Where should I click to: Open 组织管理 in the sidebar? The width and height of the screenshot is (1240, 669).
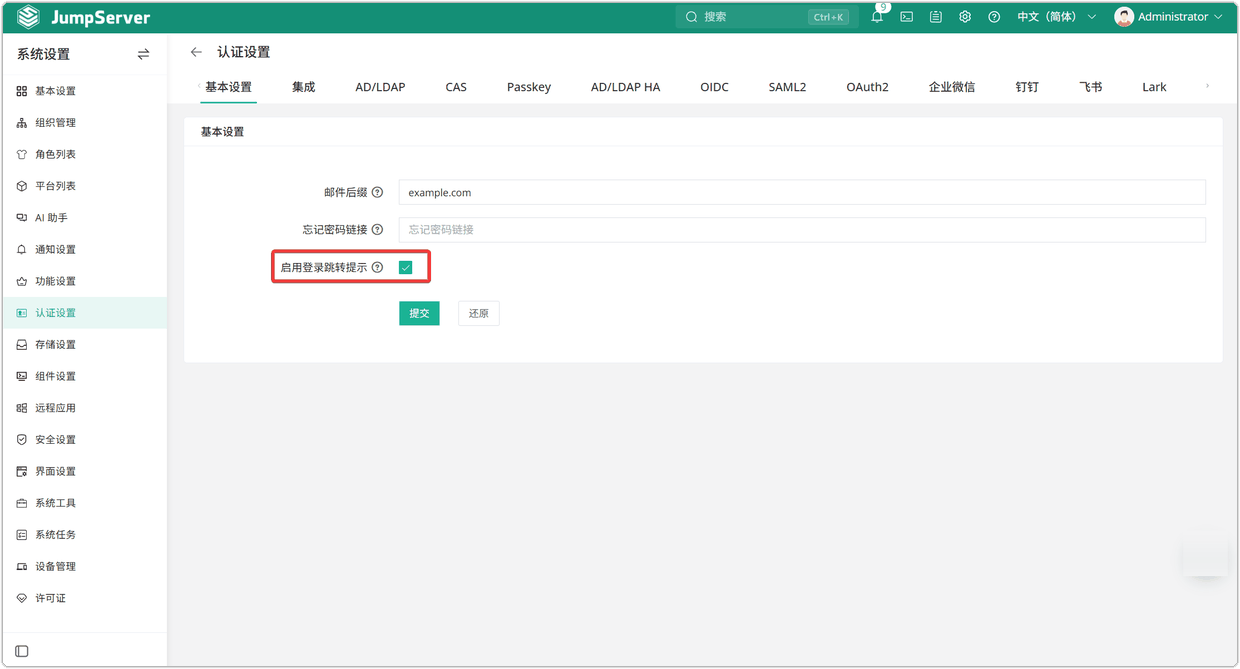coord(84,123)
